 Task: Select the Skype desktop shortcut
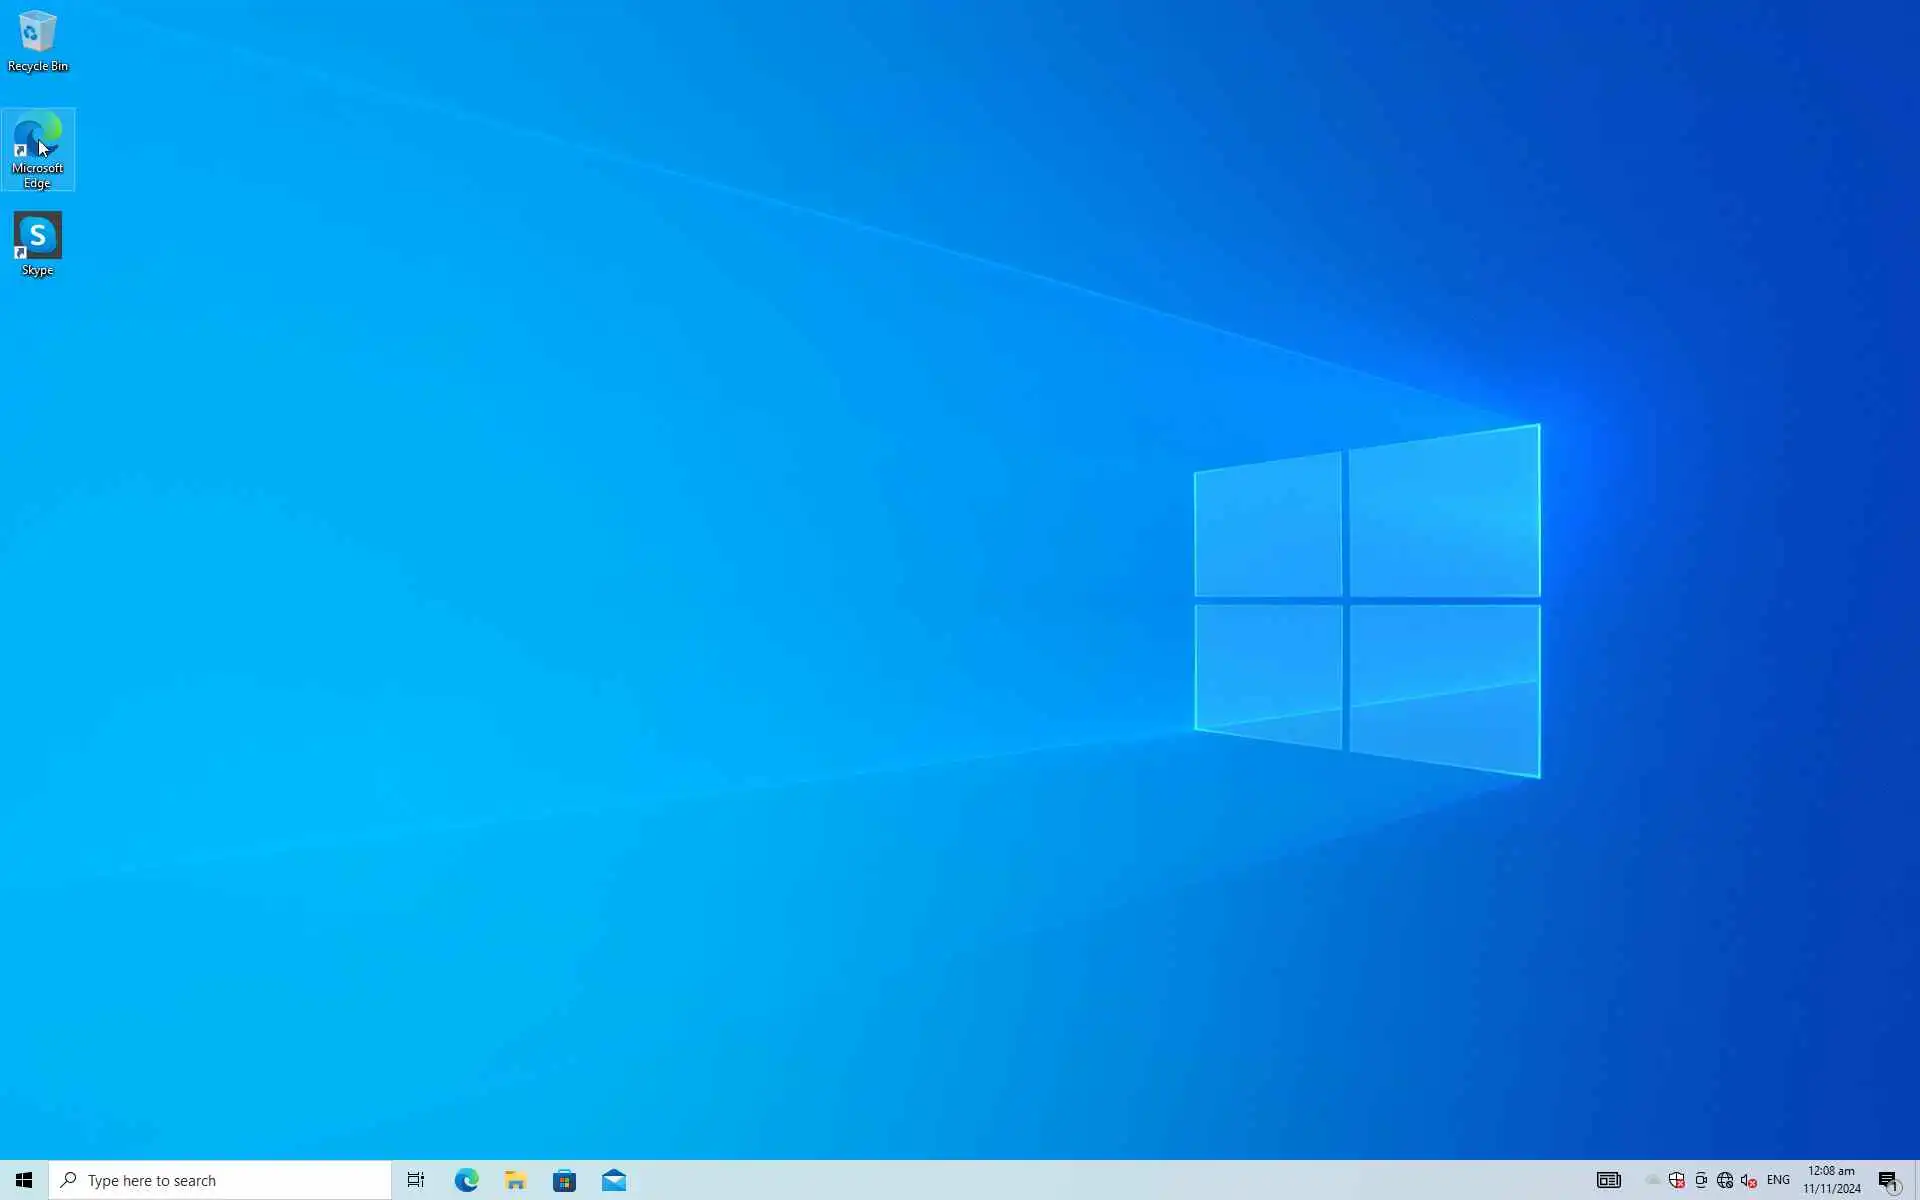(x=37, y=243)
